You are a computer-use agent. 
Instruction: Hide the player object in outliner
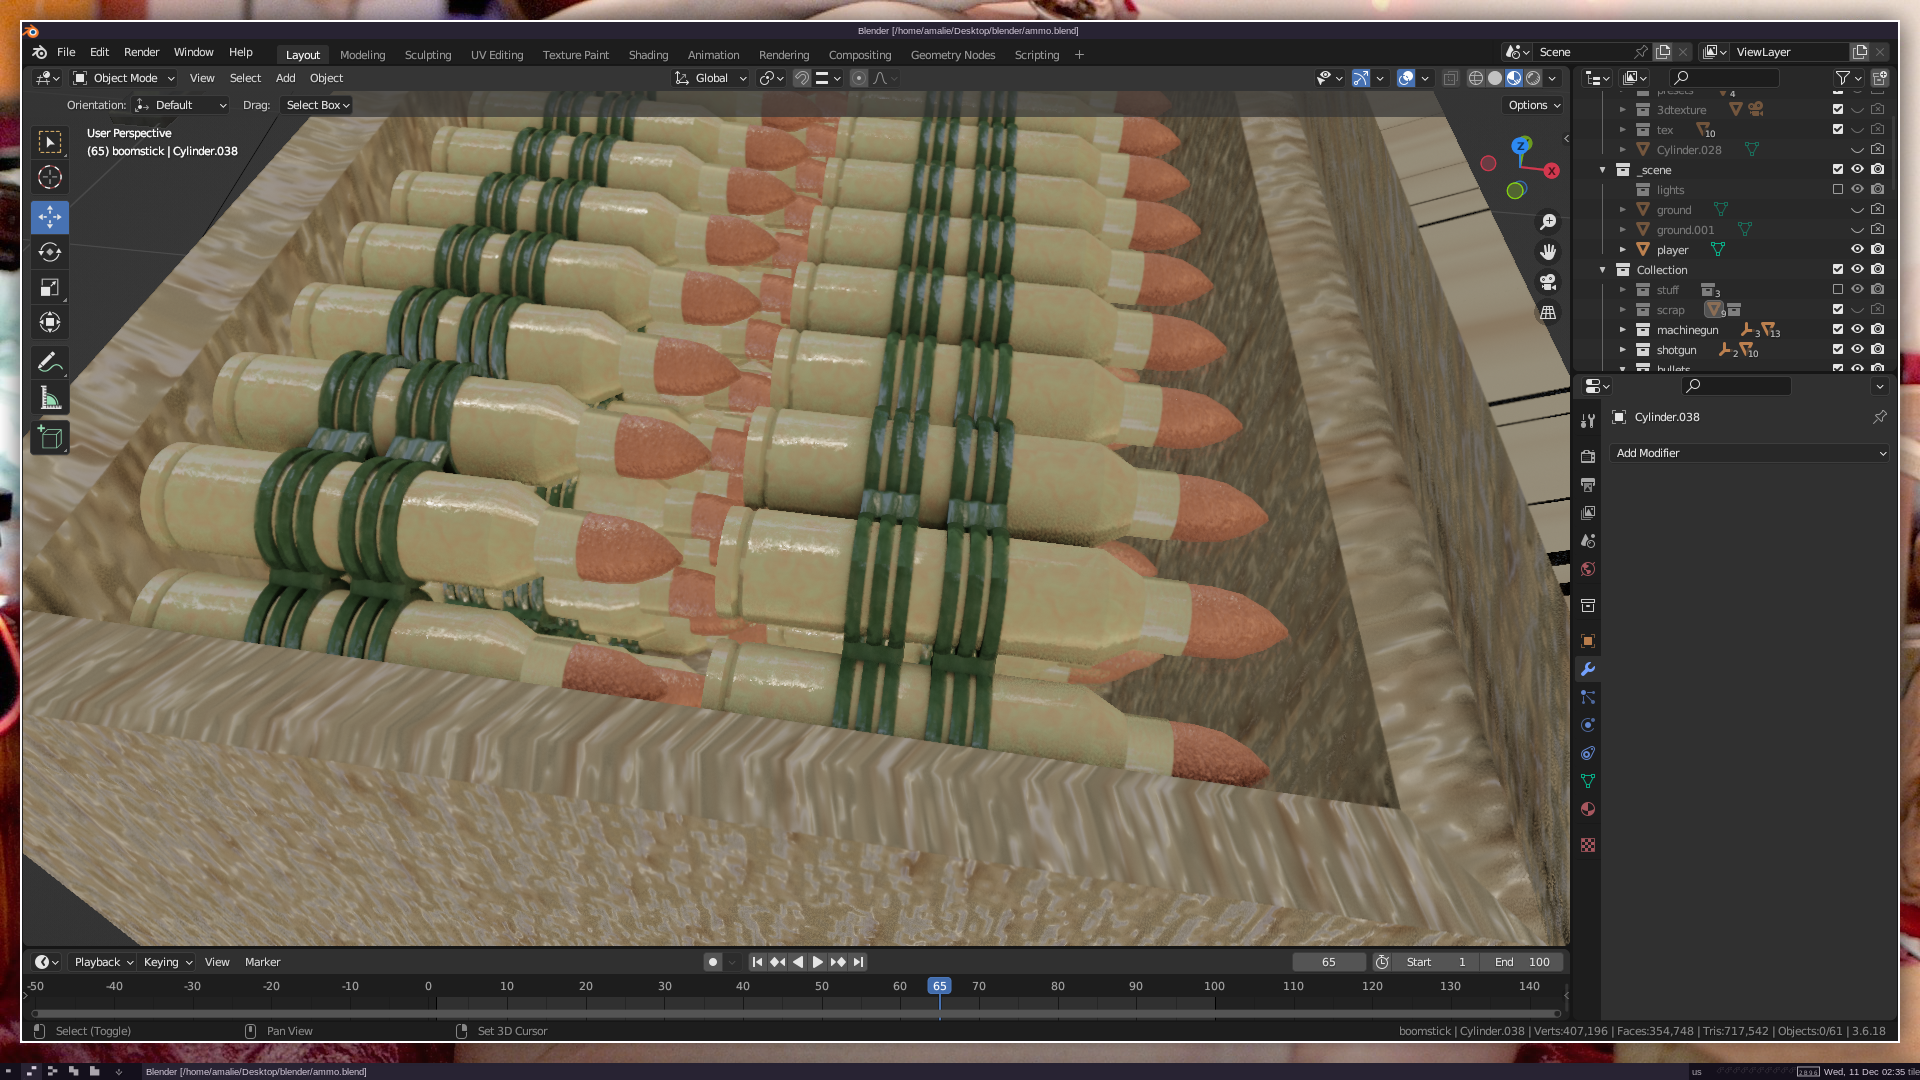pyautogui.click(x=1857, y=249)
